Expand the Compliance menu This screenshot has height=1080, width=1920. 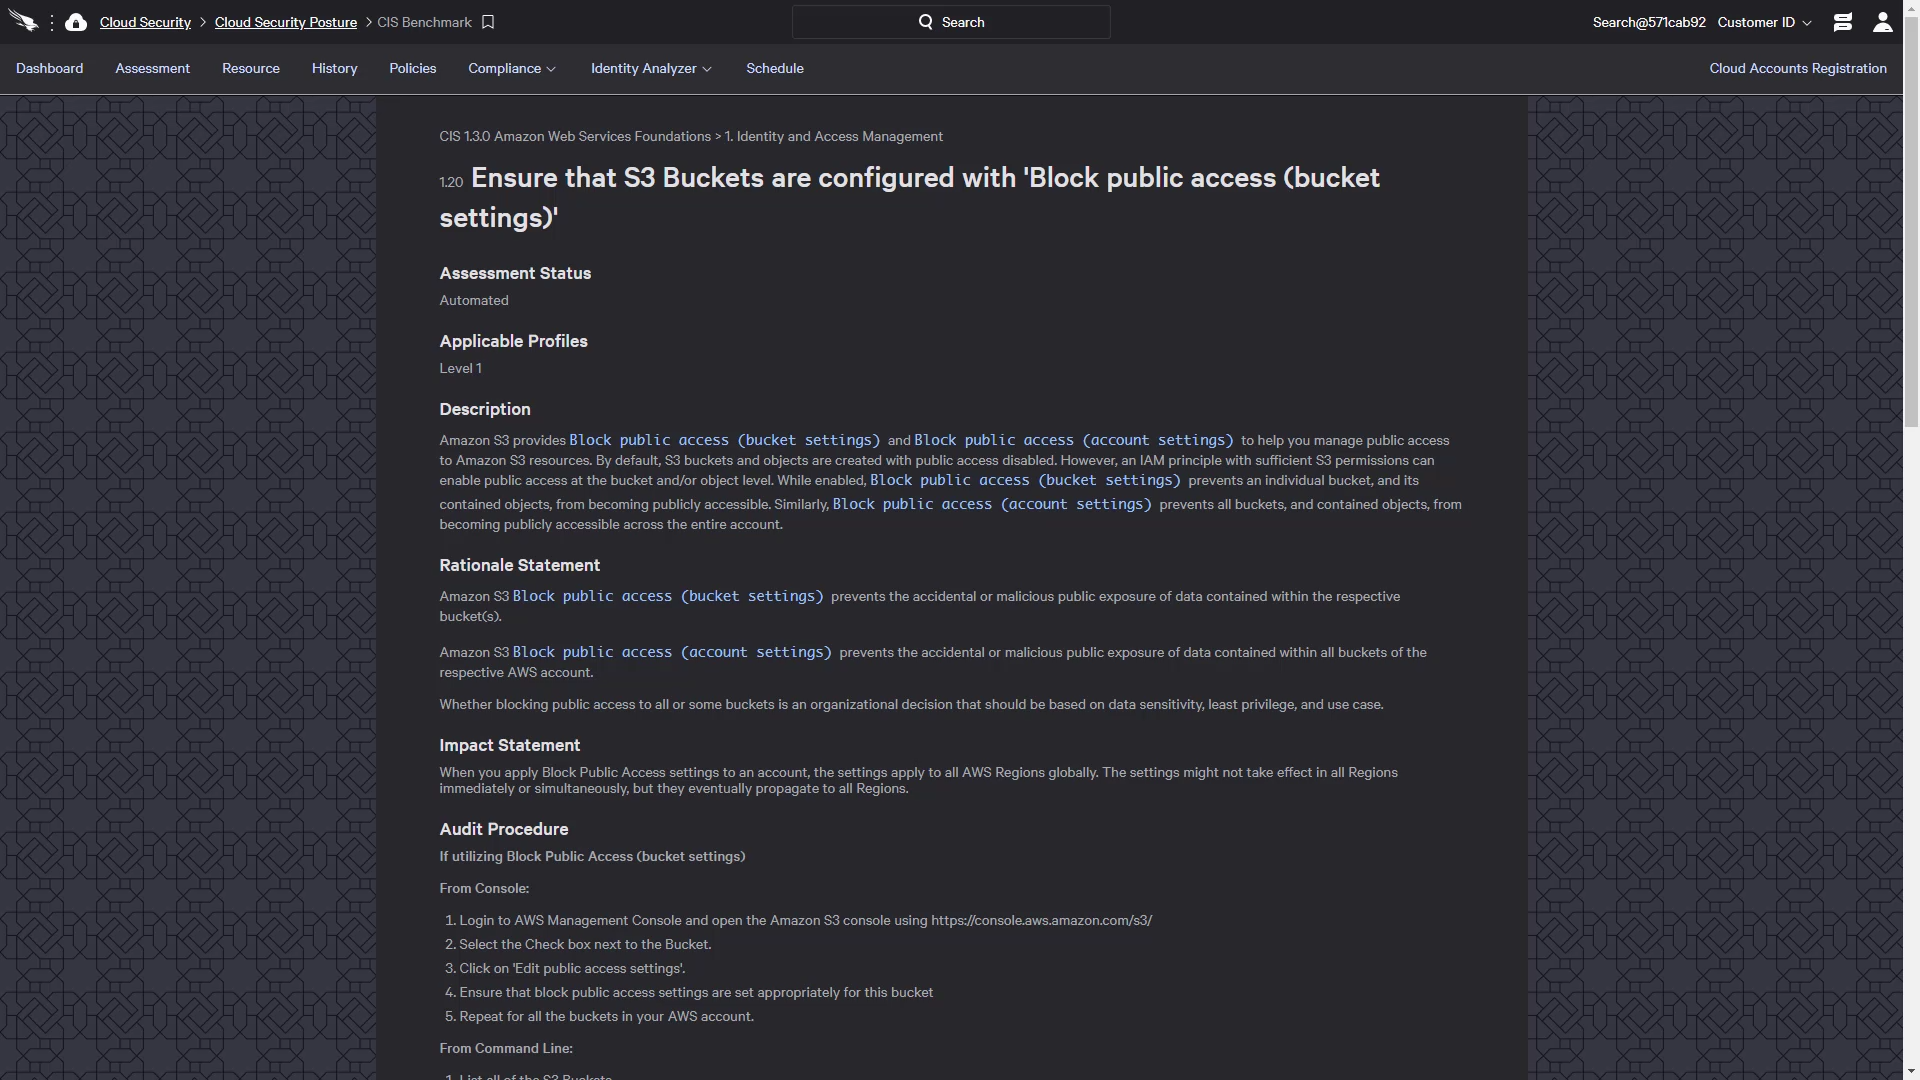coord(512,68)
